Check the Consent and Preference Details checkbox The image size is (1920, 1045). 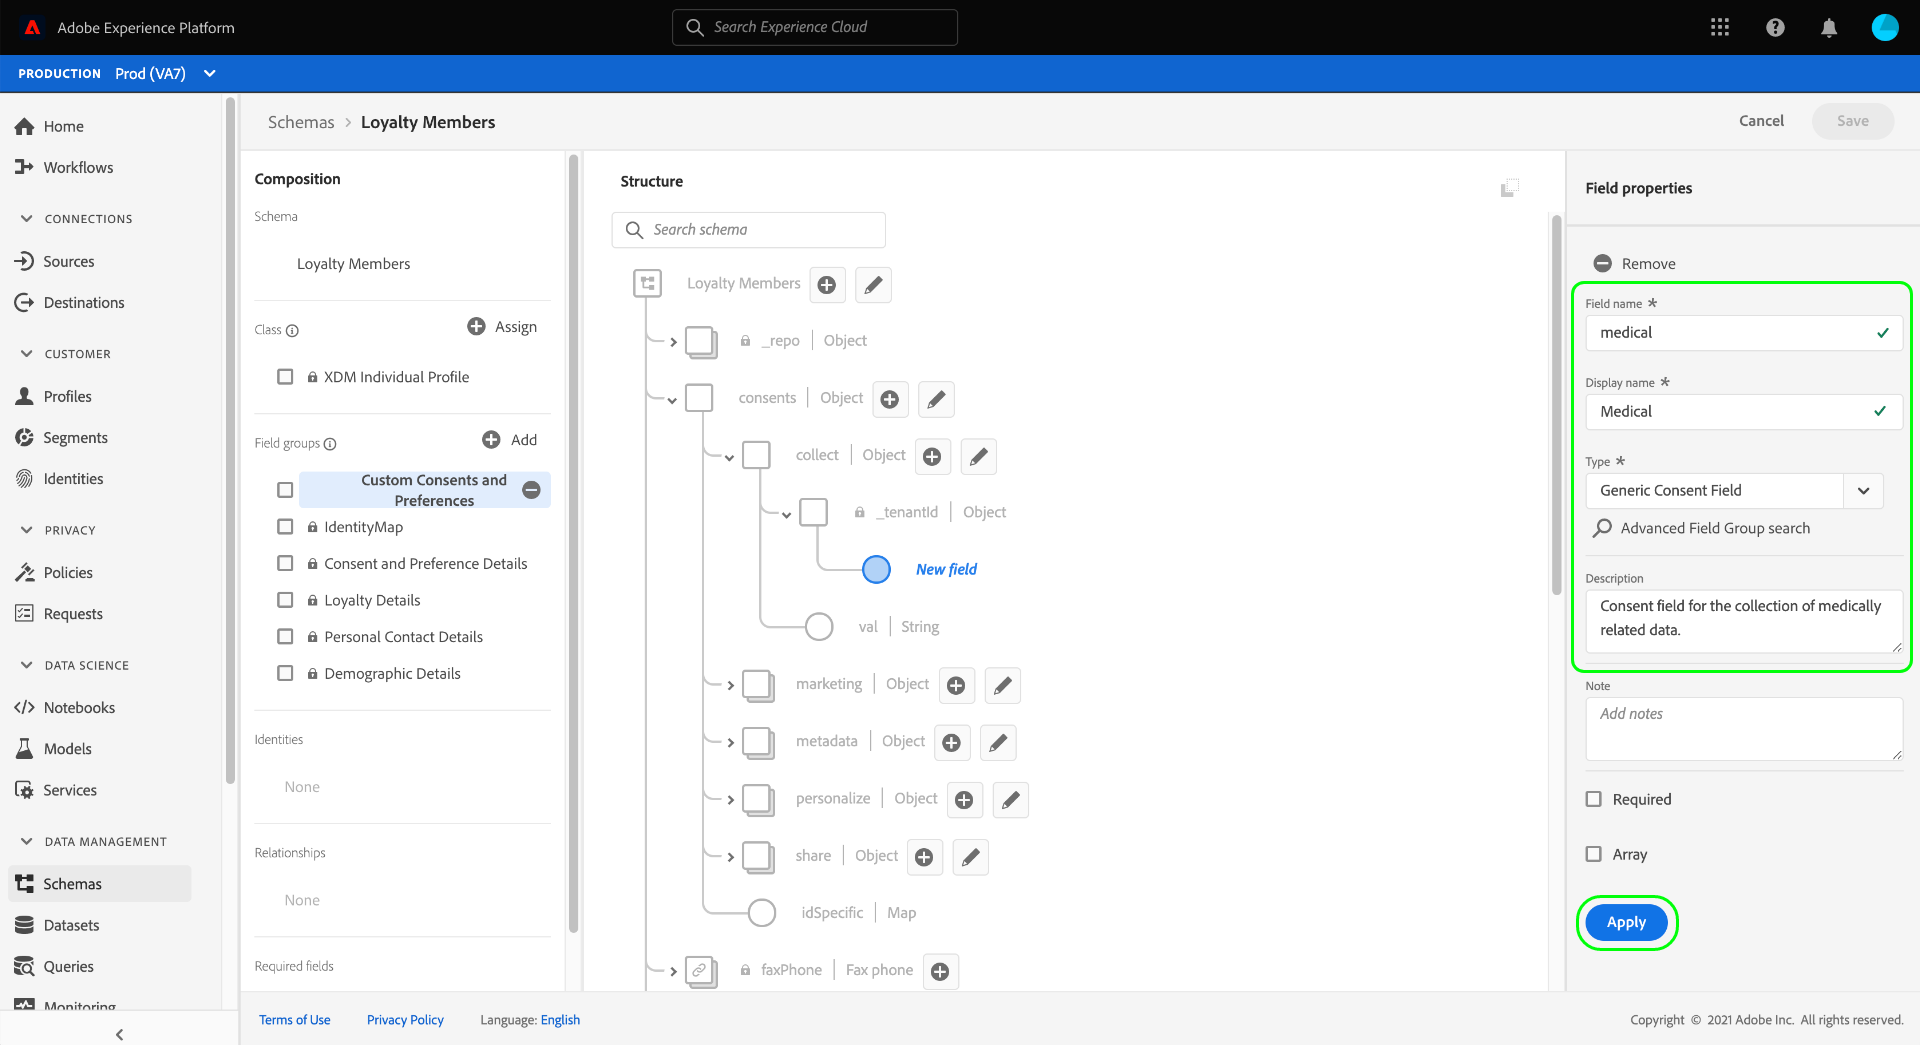[x=285, y=564]
